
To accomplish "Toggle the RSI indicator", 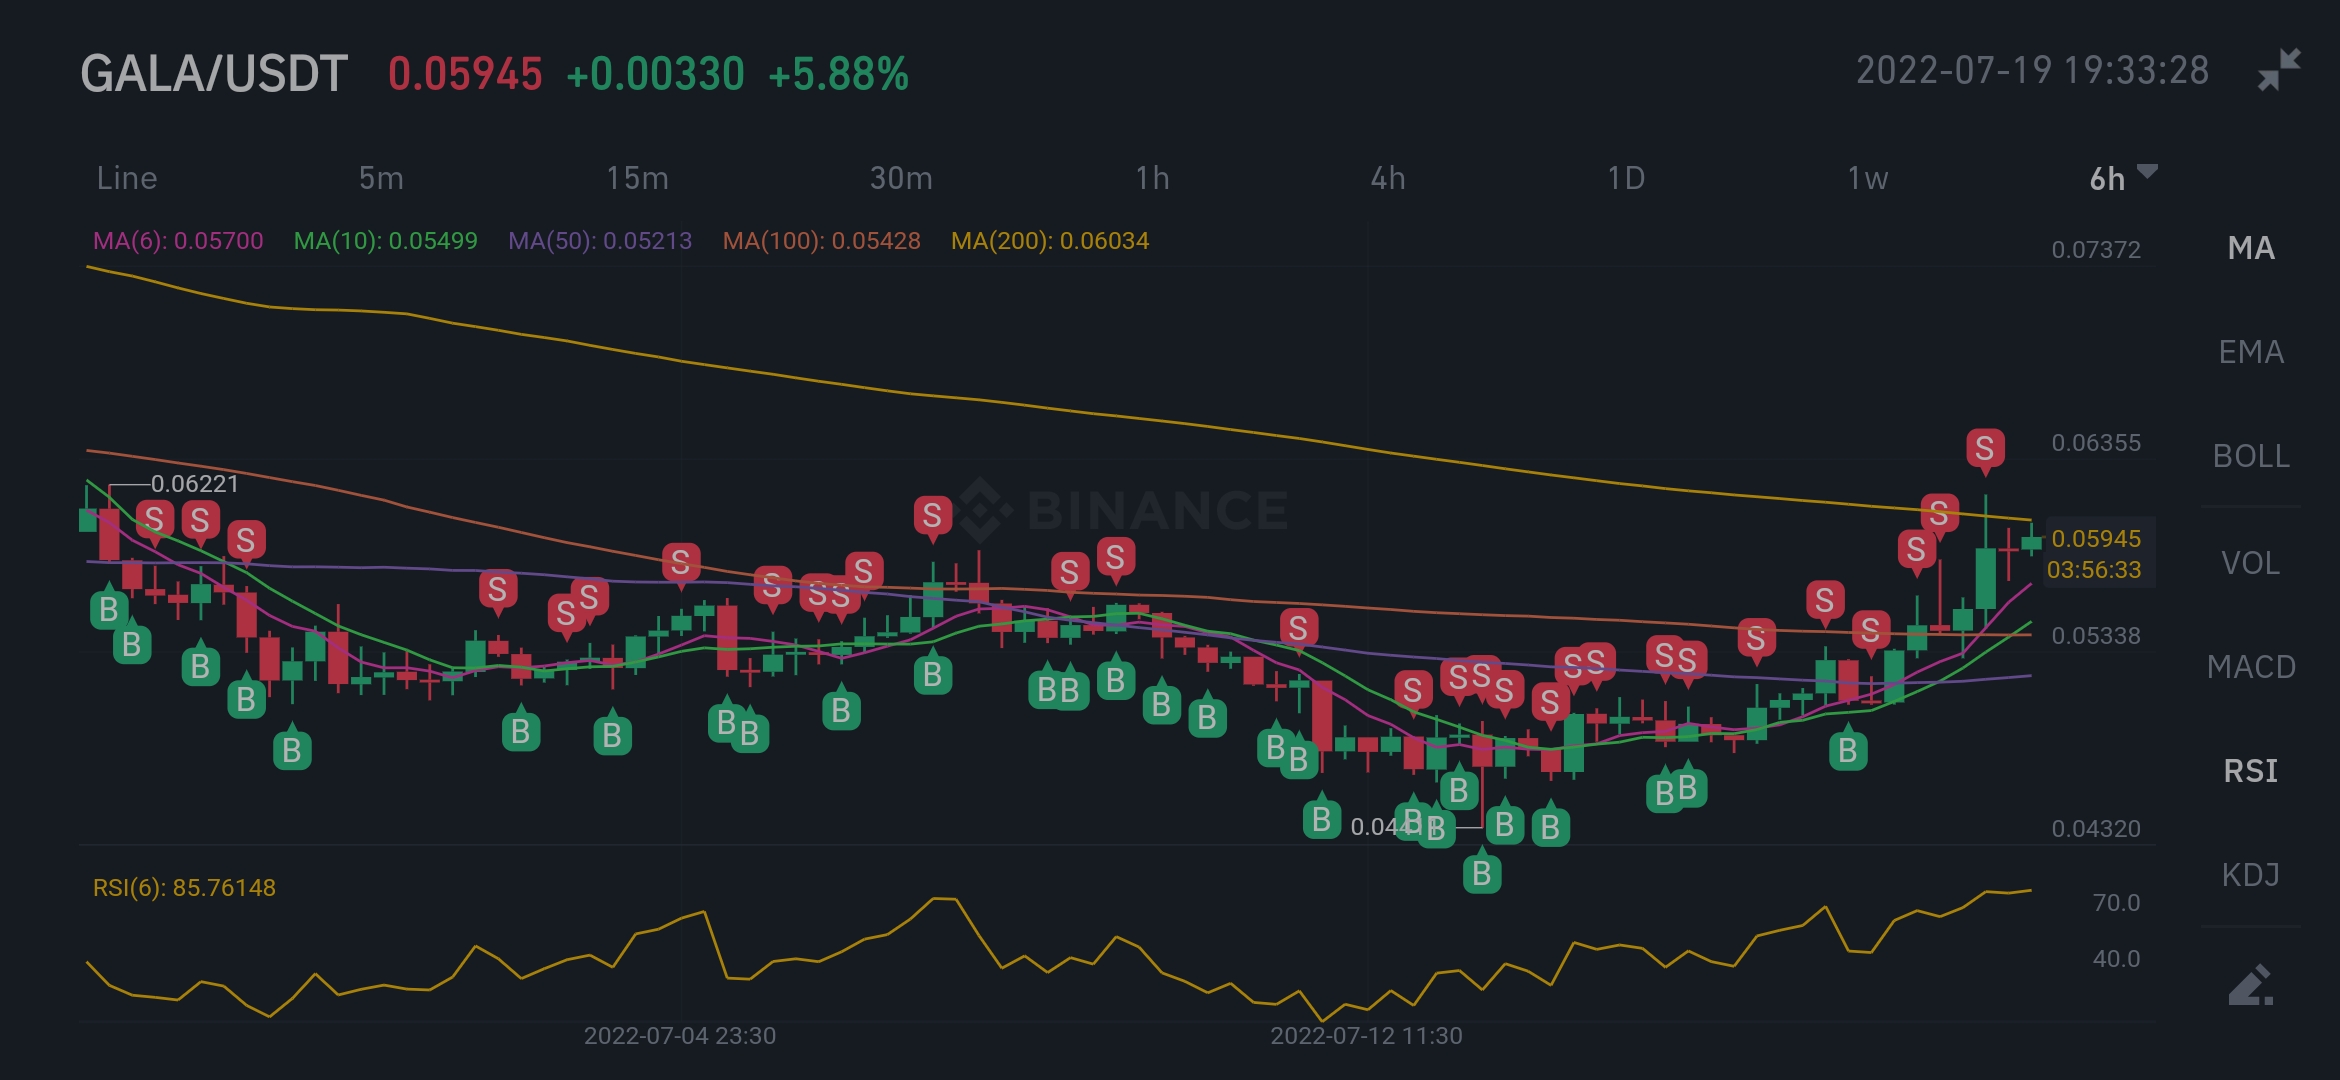I will tap(2251, 771).
